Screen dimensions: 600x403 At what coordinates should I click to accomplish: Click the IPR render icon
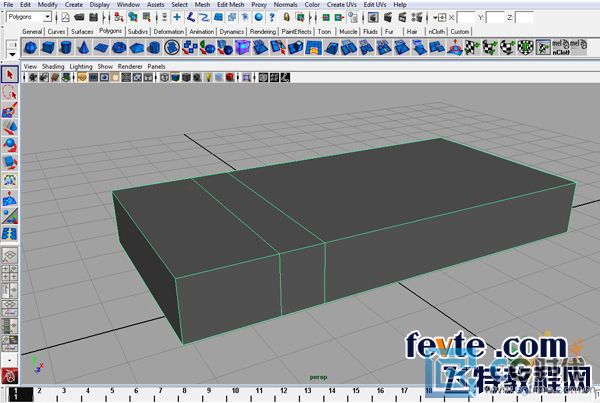tap(402, 17)
